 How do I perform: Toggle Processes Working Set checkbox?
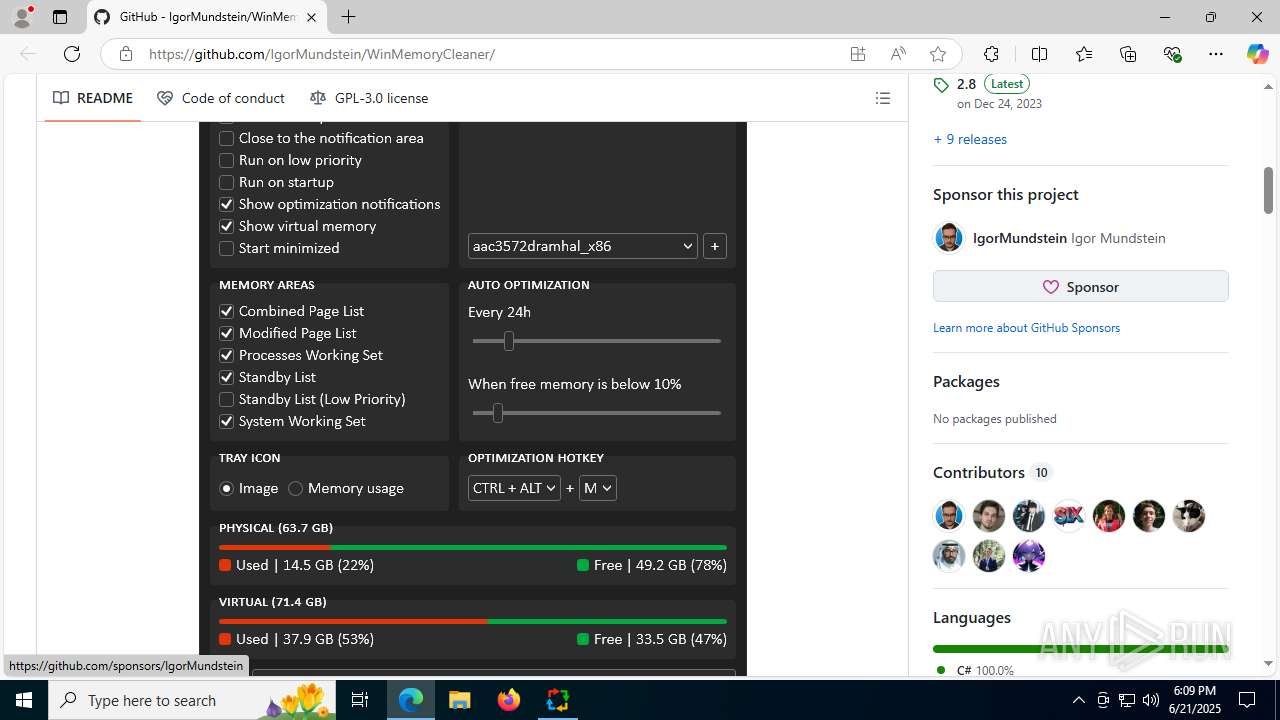pos(227,355)
